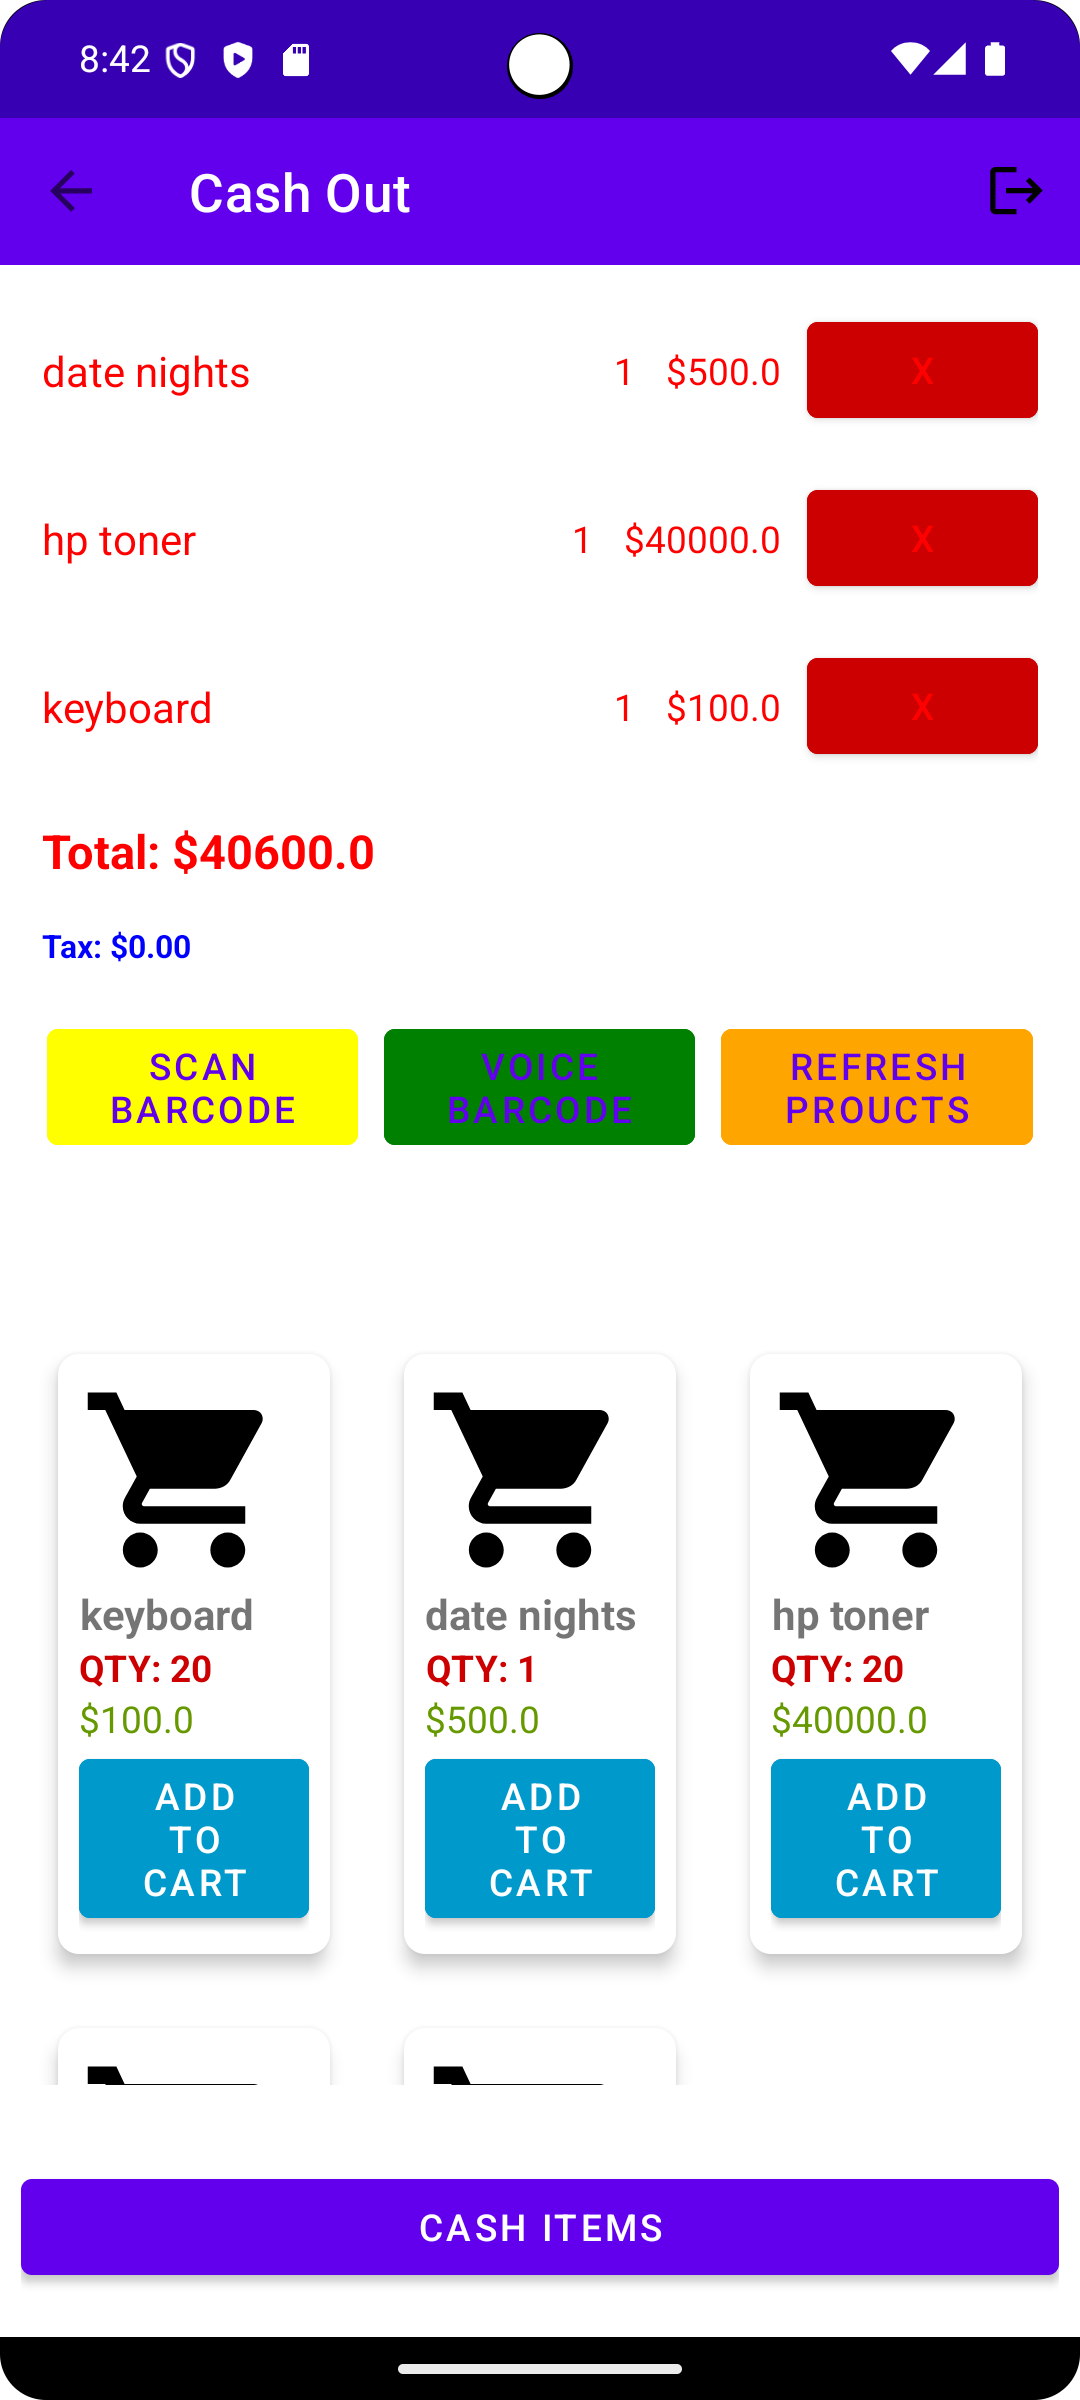Select the hp toner cart row name
Screen dimensions: 1080x2400
point(119,540)
